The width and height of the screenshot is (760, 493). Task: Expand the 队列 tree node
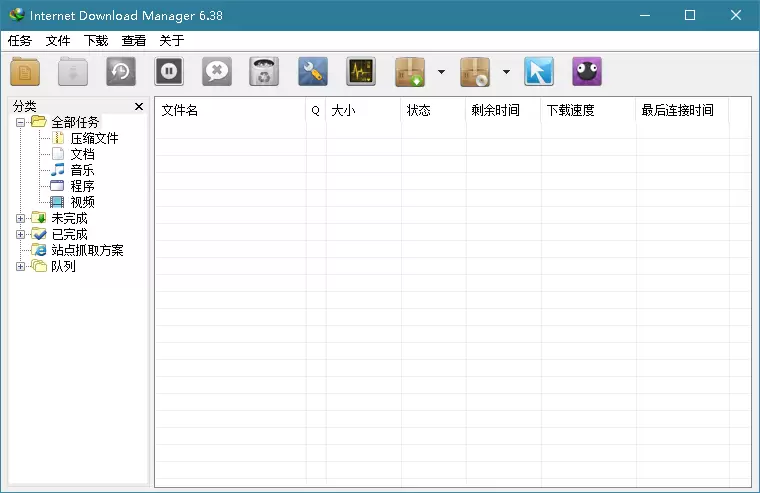click(x=20, y=266)
